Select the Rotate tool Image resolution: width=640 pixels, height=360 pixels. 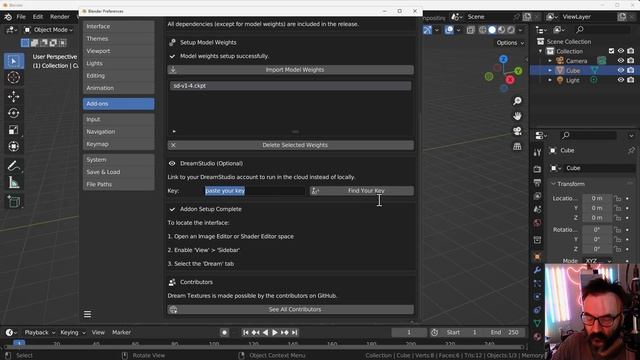14,113
